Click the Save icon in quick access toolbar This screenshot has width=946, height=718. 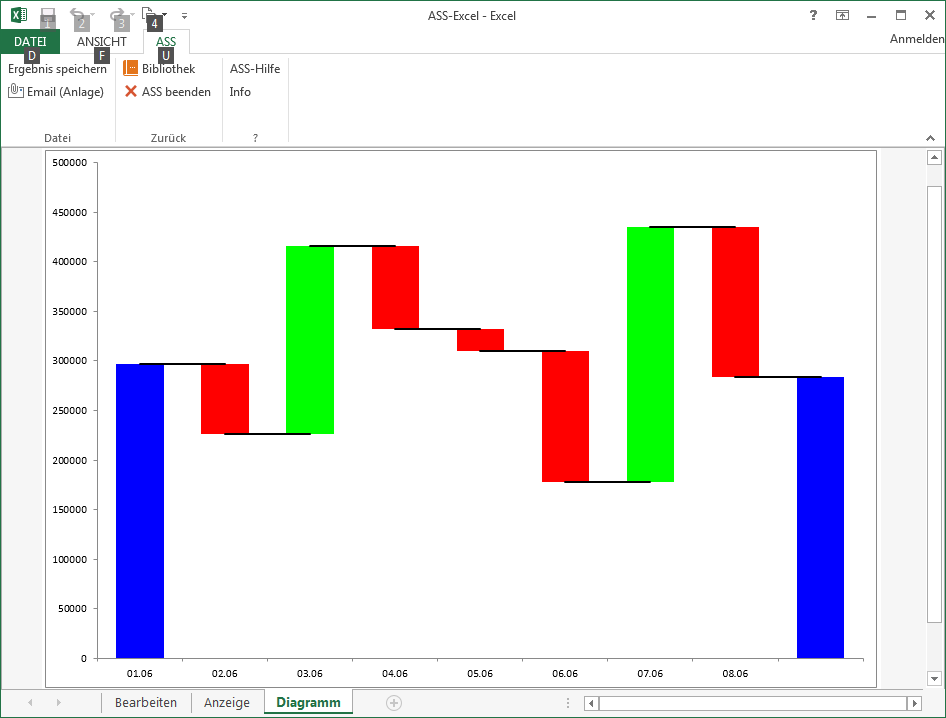47,15
